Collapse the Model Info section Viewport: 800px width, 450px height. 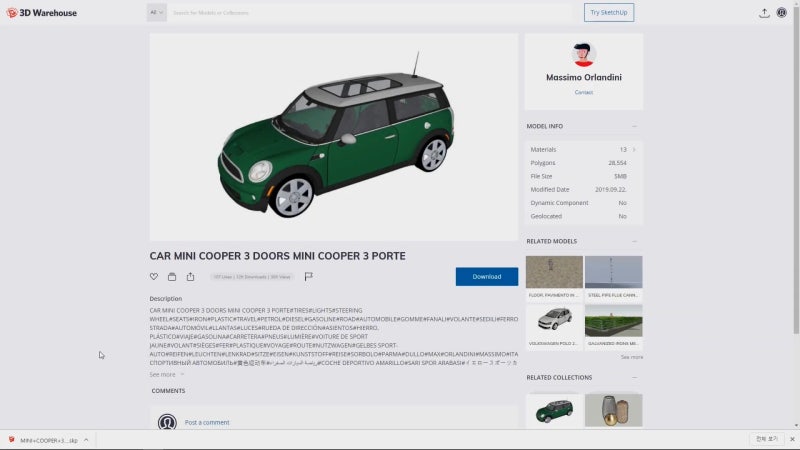pyautogui.click(x=634, y=126)
